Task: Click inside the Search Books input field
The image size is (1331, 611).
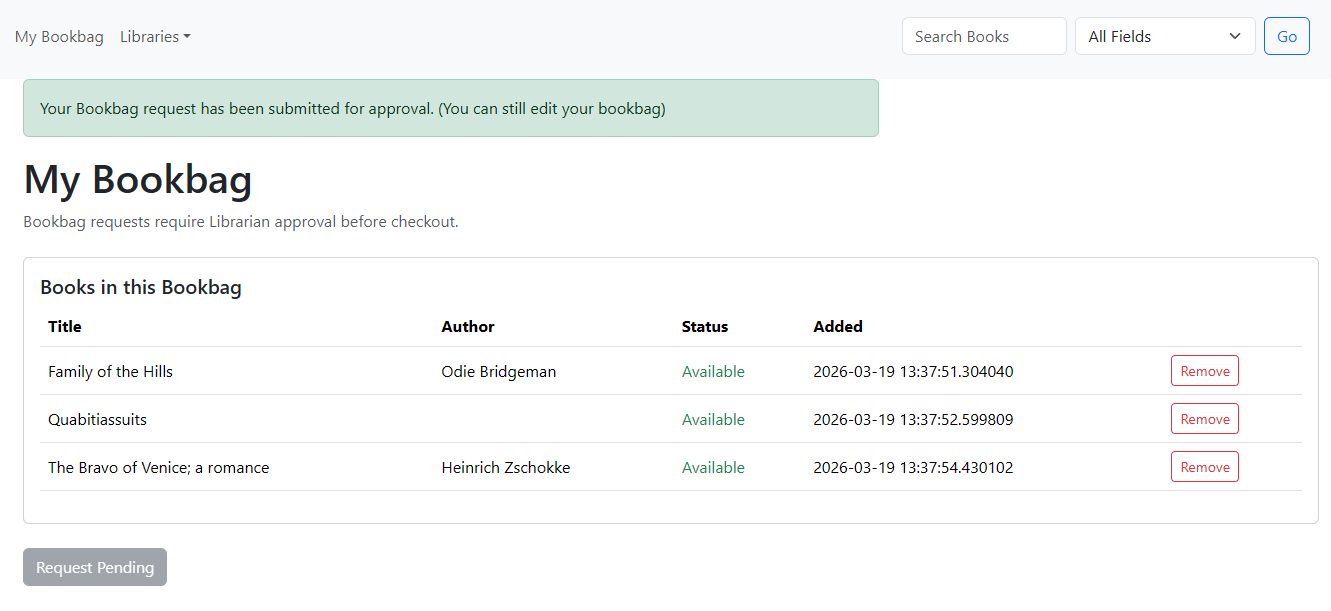Action: [x=983, y=35]
